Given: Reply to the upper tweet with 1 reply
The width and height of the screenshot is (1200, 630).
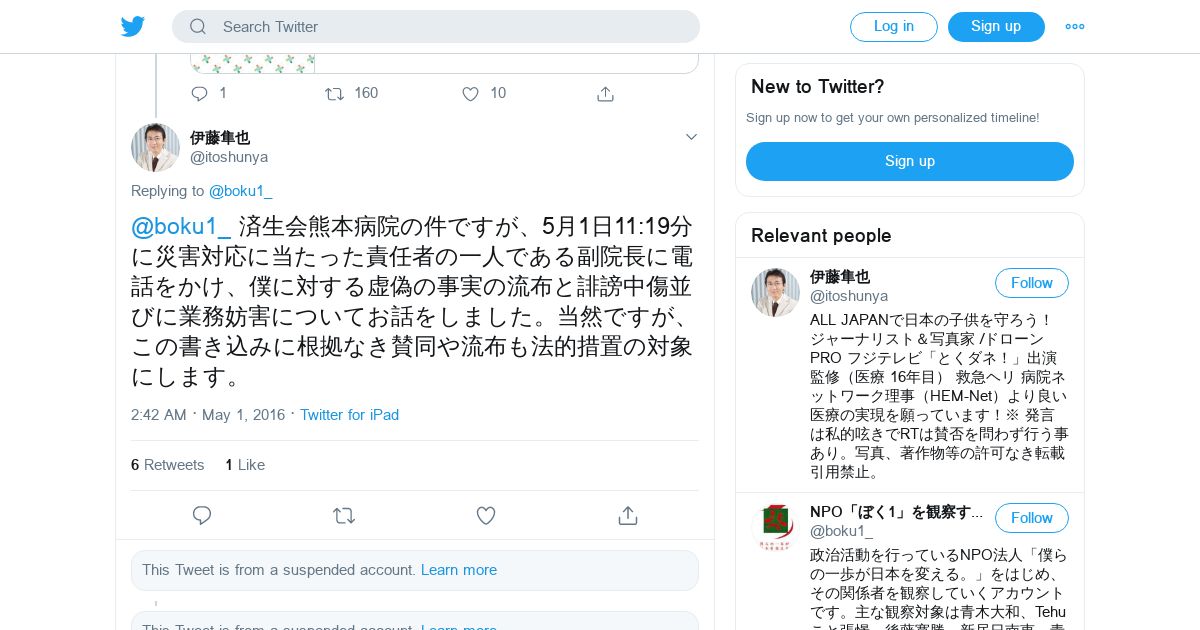Looking at the screenshot, I should click(199, 93).
